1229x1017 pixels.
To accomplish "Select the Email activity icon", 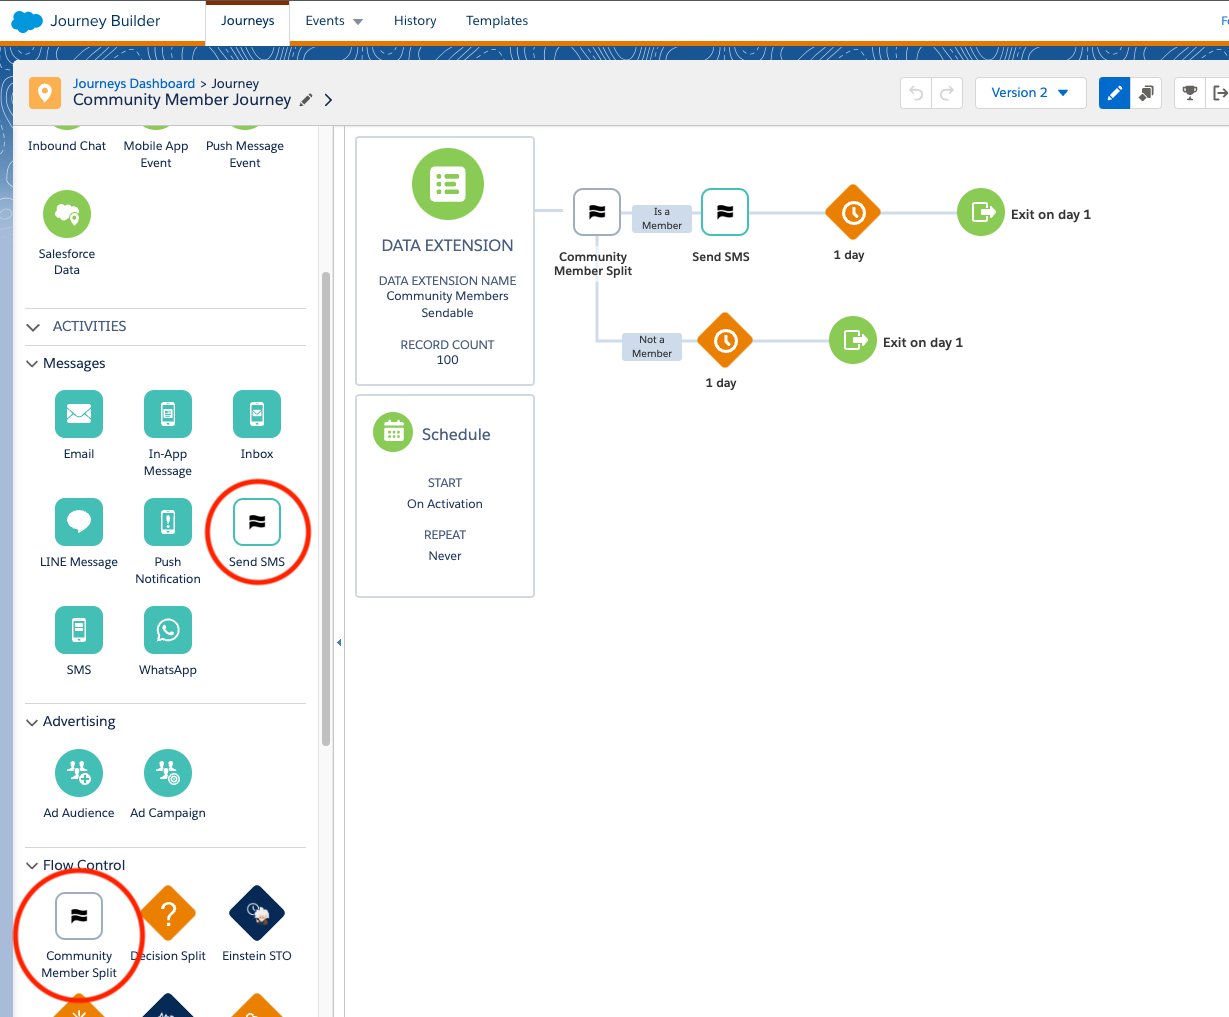I will 79,414.
